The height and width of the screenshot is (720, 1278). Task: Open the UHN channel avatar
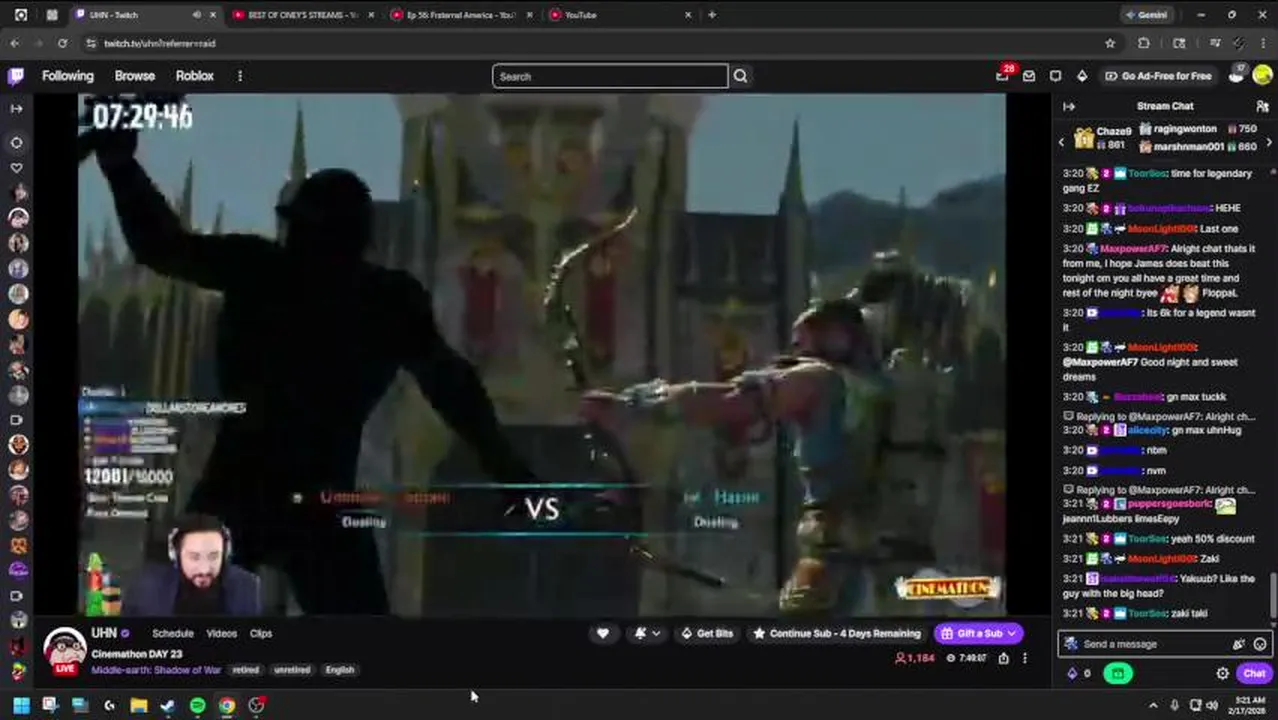click(65, 650)
